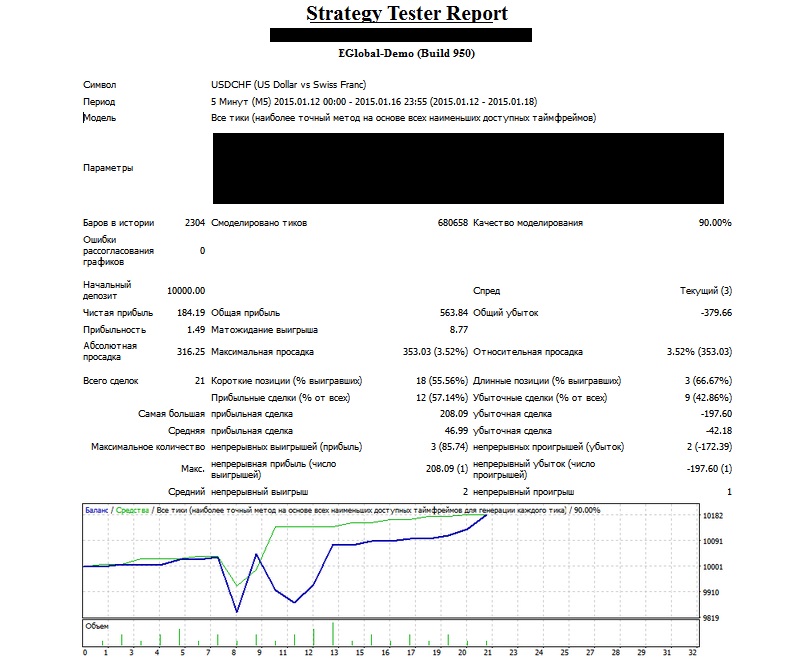
Task: Select the "Все тики (наиболее точный метод…)" model value
Action: click(403, 118)
